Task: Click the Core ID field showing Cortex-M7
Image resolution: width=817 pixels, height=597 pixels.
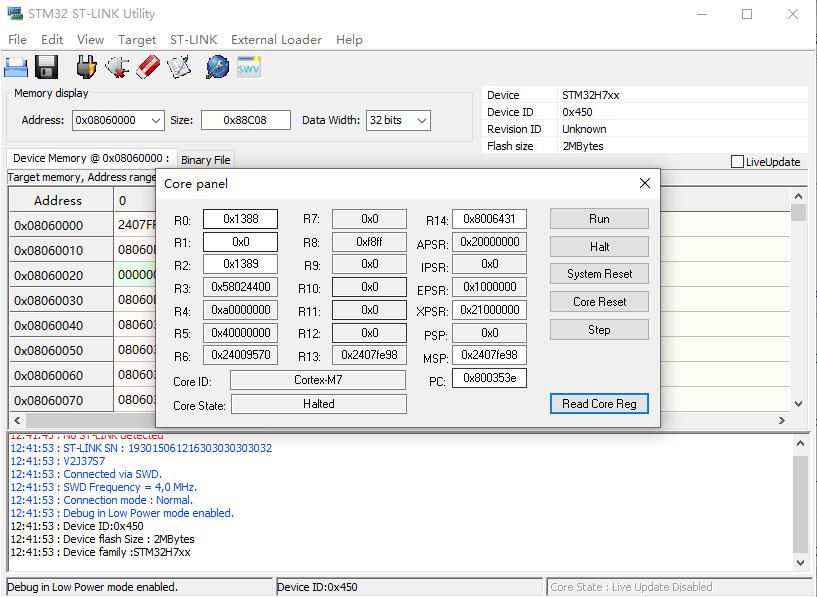Action: coord(318,380)
